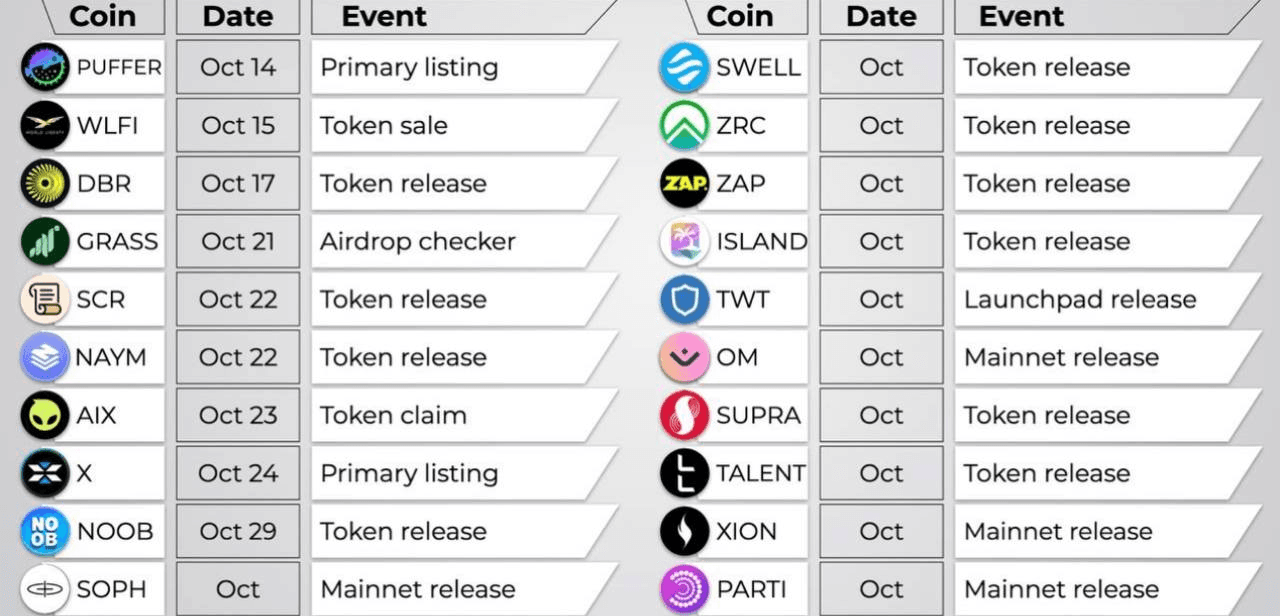Select the Token sale event for WLFI

(384, 125)
